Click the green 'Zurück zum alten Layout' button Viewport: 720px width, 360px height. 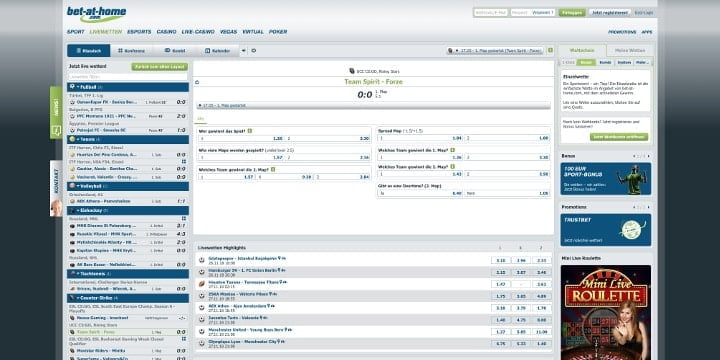[159, 67]
